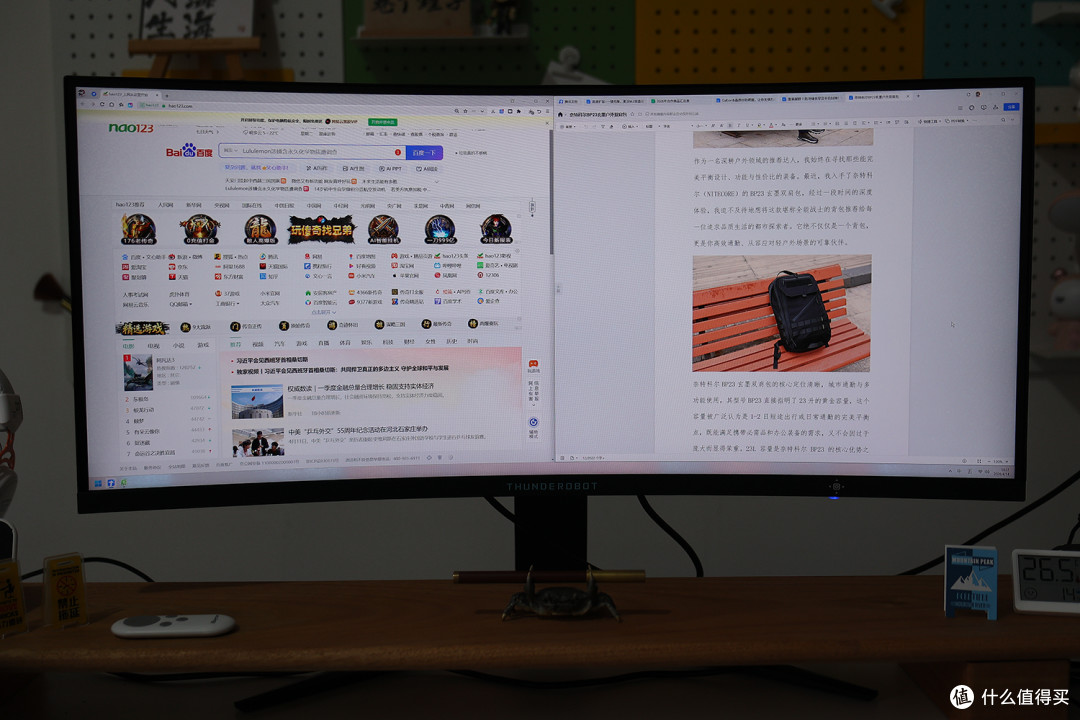1080x720 pixels.
Task: Click the backpack-on-bench image in the document
Action: pyautogui.click(x=781, y=313)
